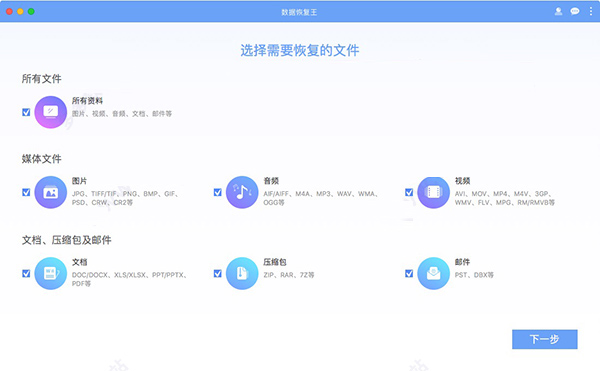Click the 视频 label text
600x371 pixels.
click(x=462, y=181)
